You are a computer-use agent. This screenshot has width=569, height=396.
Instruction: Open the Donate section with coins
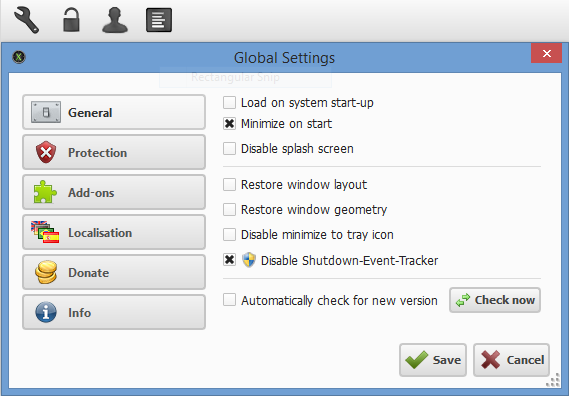(x=114, y=272)
